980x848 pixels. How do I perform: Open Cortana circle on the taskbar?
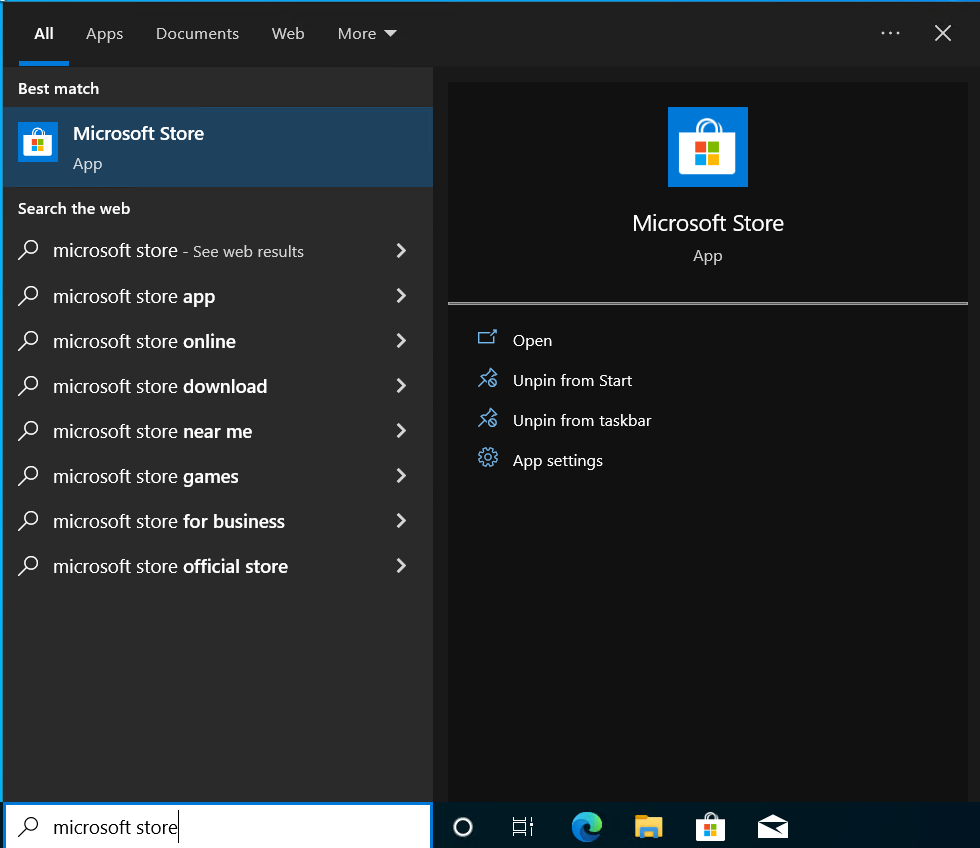(462, 827)
